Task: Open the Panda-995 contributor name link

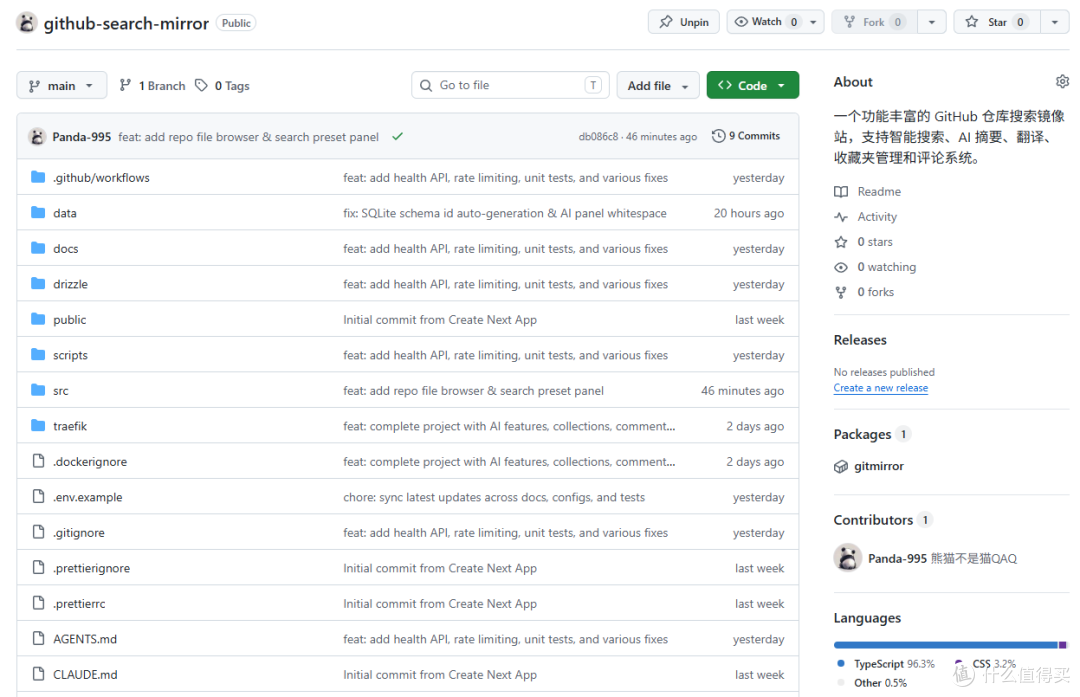Action: [897, 558]
